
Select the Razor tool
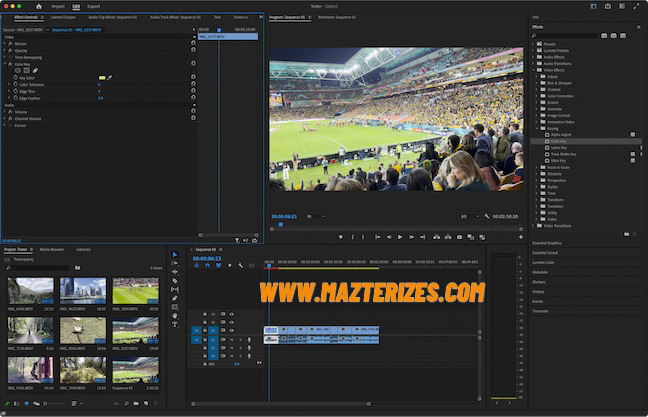[175, 281]
